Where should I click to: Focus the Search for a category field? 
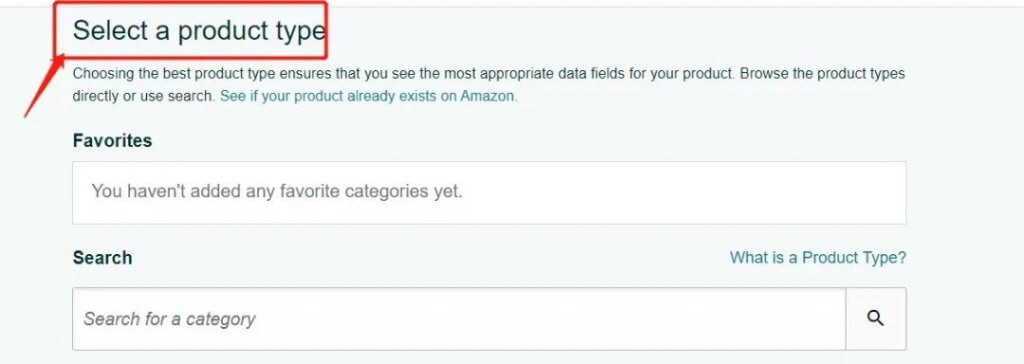pos(458,319)
